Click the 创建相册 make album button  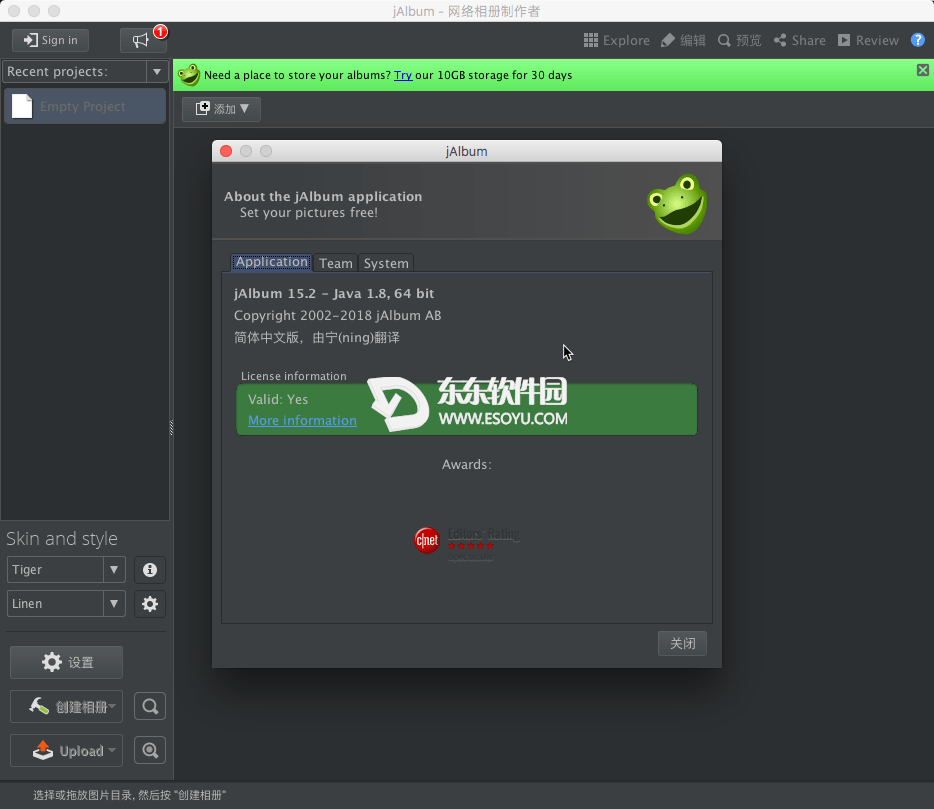[x=67, y=707]
